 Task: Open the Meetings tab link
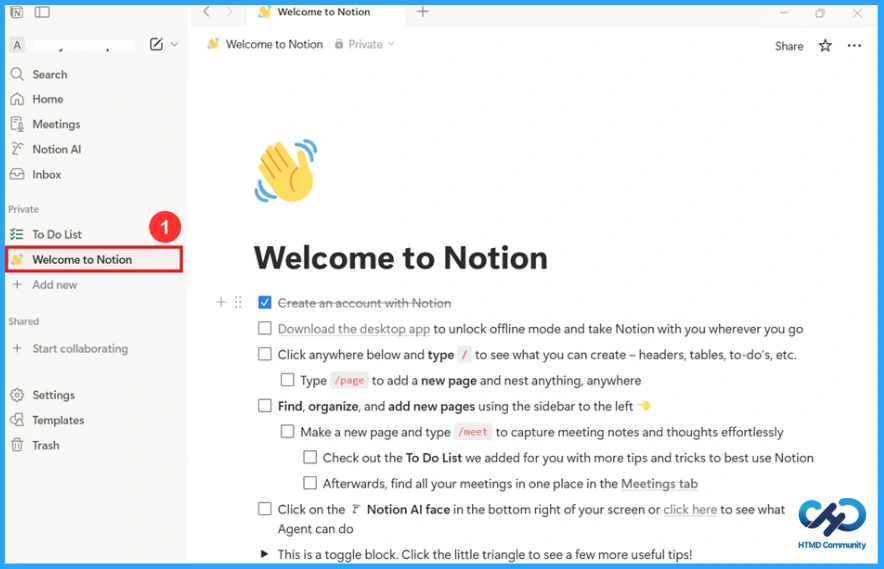(659, 483)
